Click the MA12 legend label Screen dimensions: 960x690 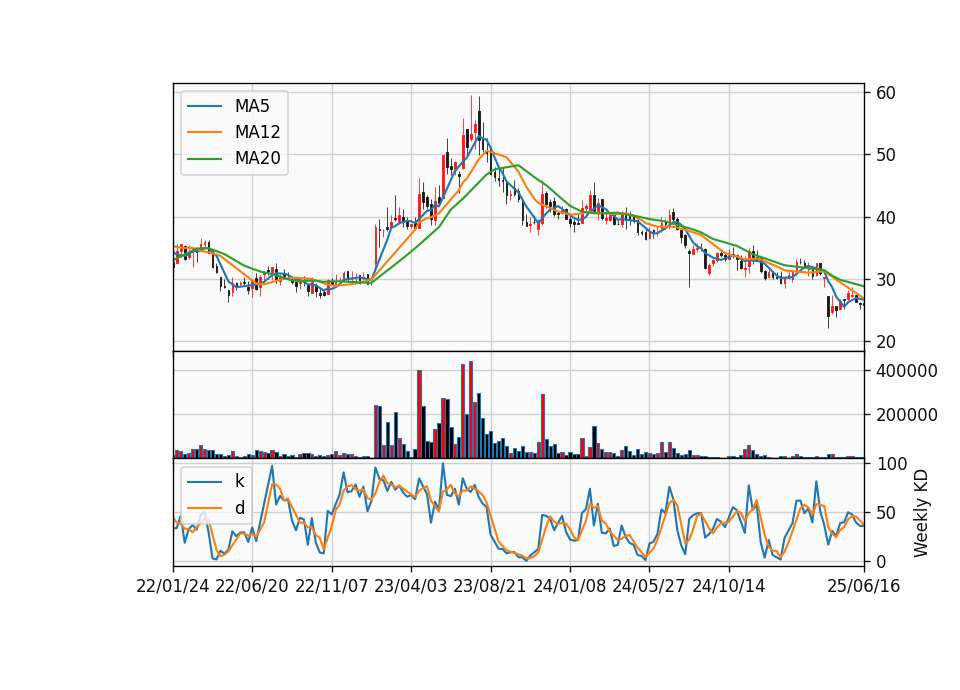pos(257,132)
